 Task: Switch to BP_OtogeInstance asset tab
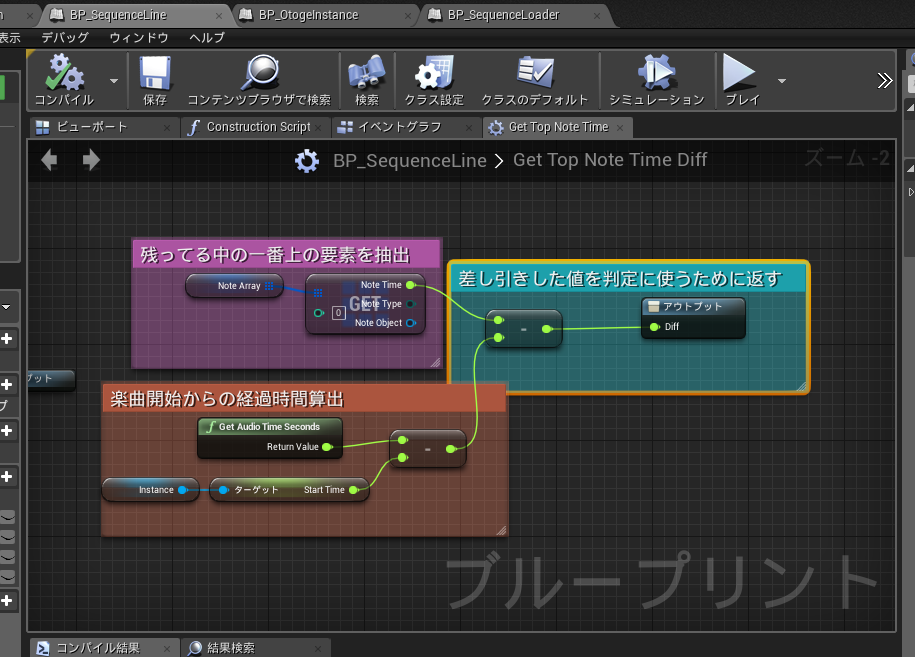click(x=309, y=15)
